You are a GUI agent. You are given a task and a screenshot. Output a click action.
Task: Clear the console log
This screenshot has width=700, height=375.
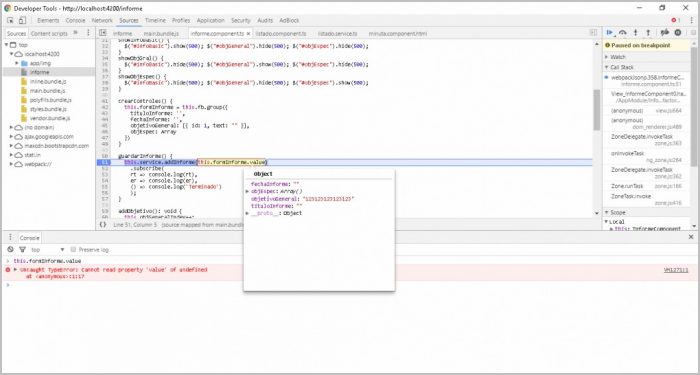point(11,250)
